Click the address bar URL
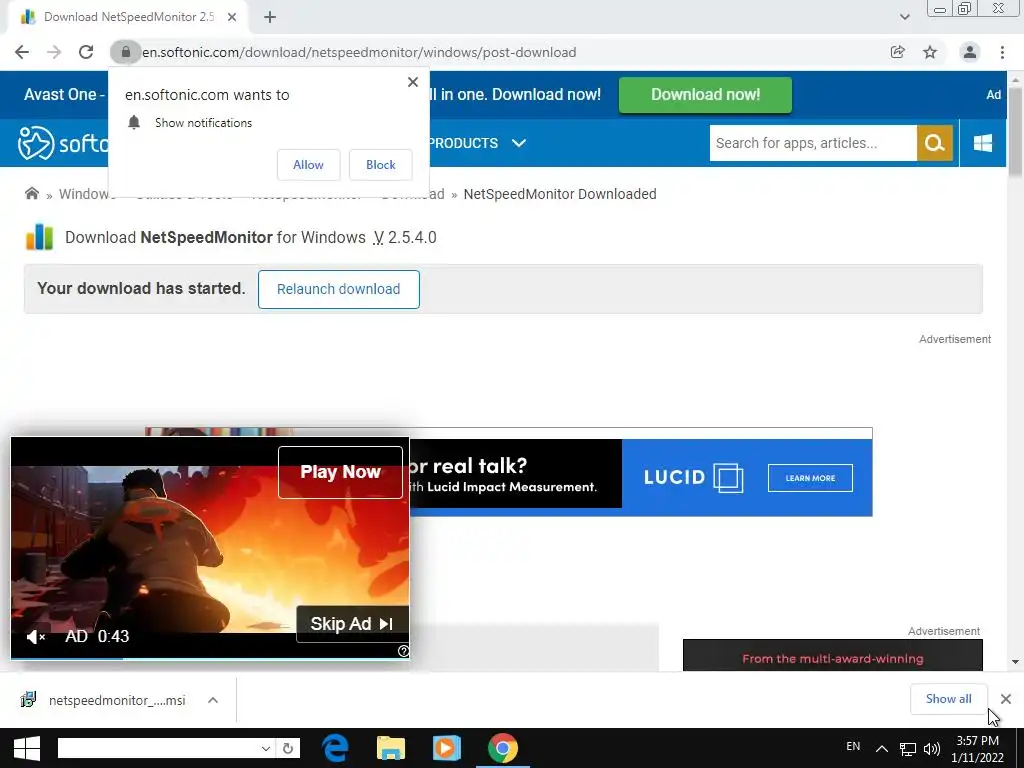This screenshot has height=768, width=1024. [359, 52]
